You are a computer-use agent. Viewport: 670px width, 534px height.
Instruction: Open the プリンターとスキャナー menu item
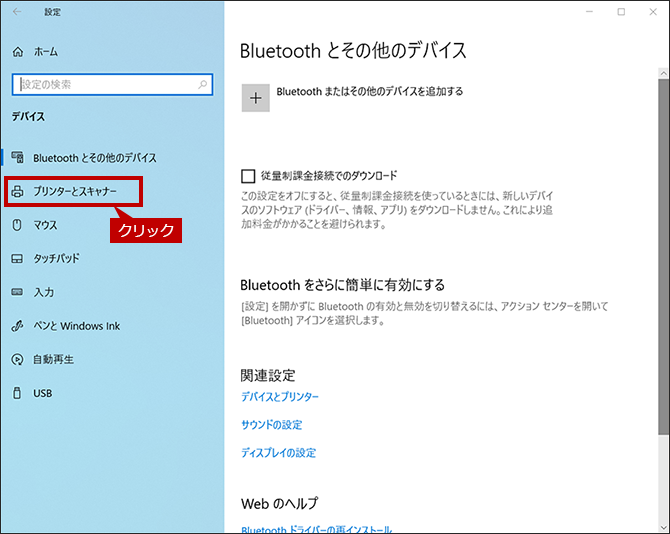click(73, 191)
